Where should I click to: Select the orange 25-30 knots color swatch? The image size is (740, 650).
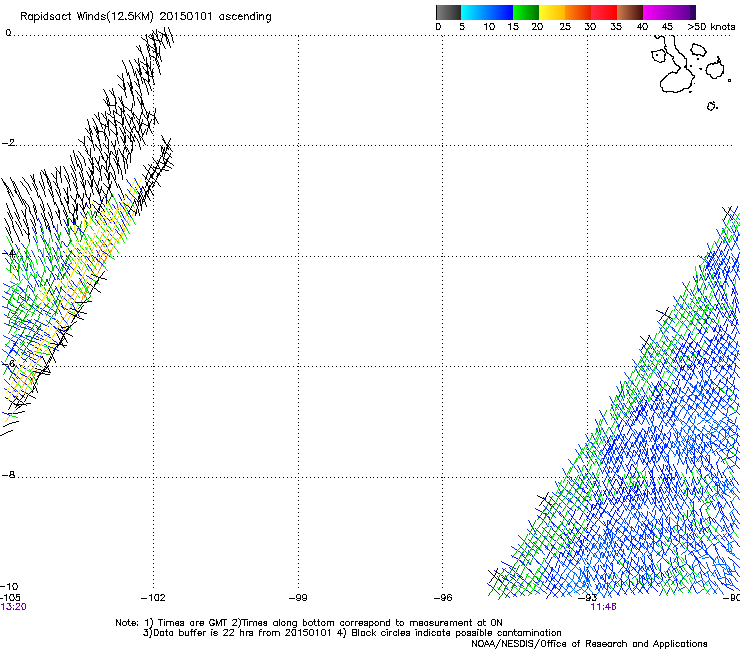[578, 12]
